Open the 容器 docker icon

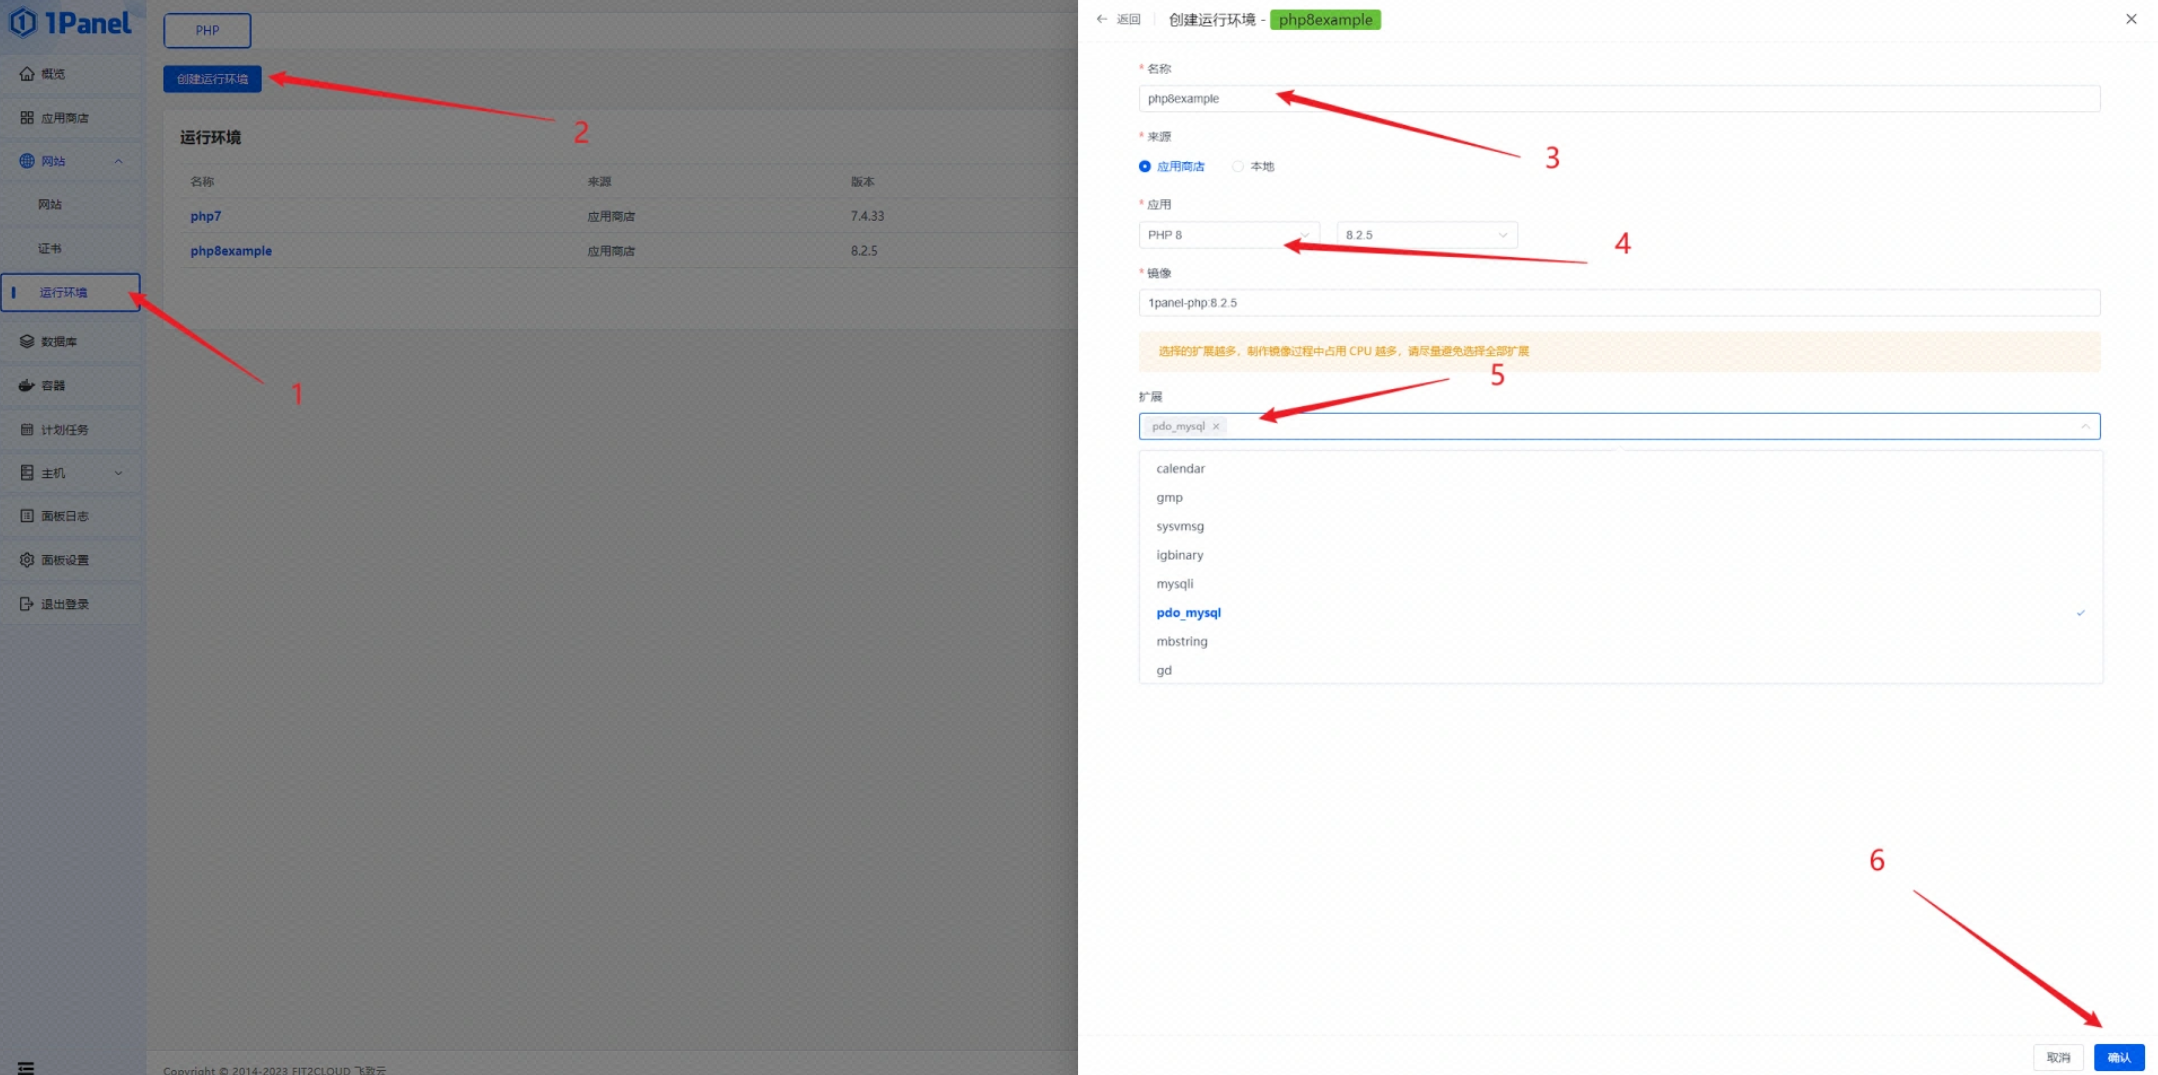point(27,386)
